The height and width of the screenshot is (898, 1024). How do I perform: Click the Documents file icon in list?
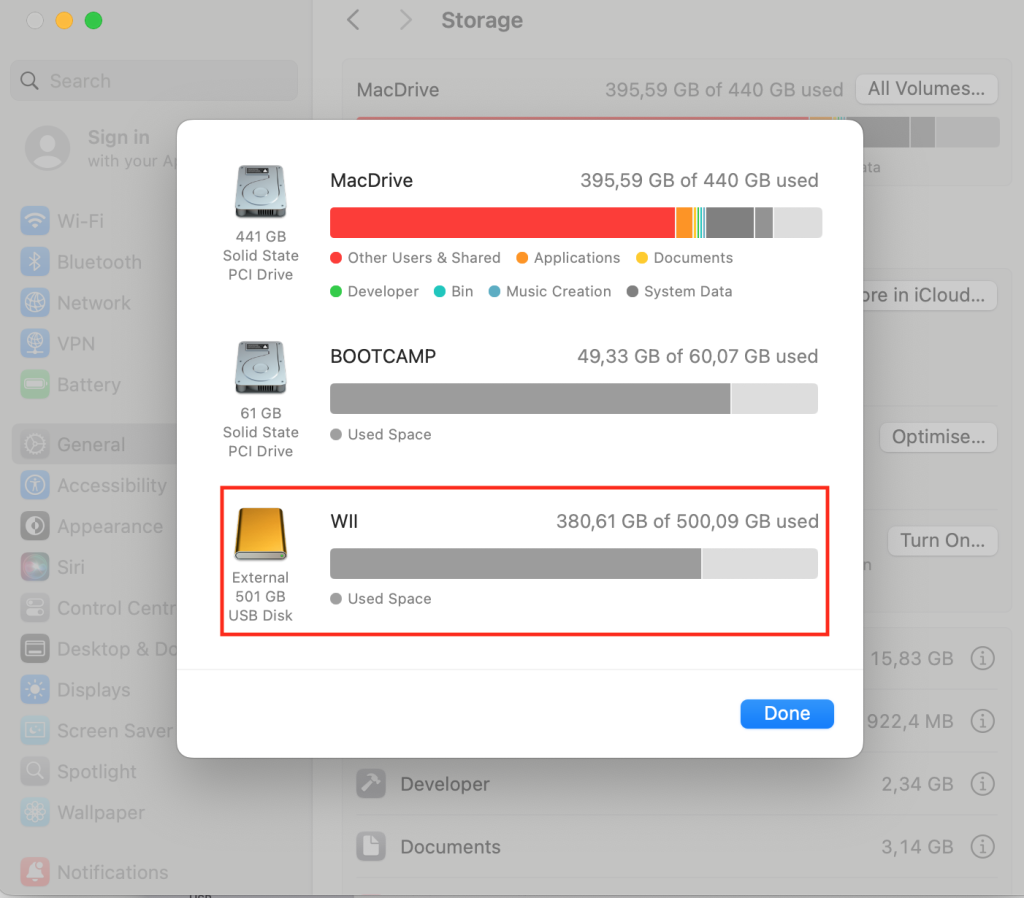point(371,846)
